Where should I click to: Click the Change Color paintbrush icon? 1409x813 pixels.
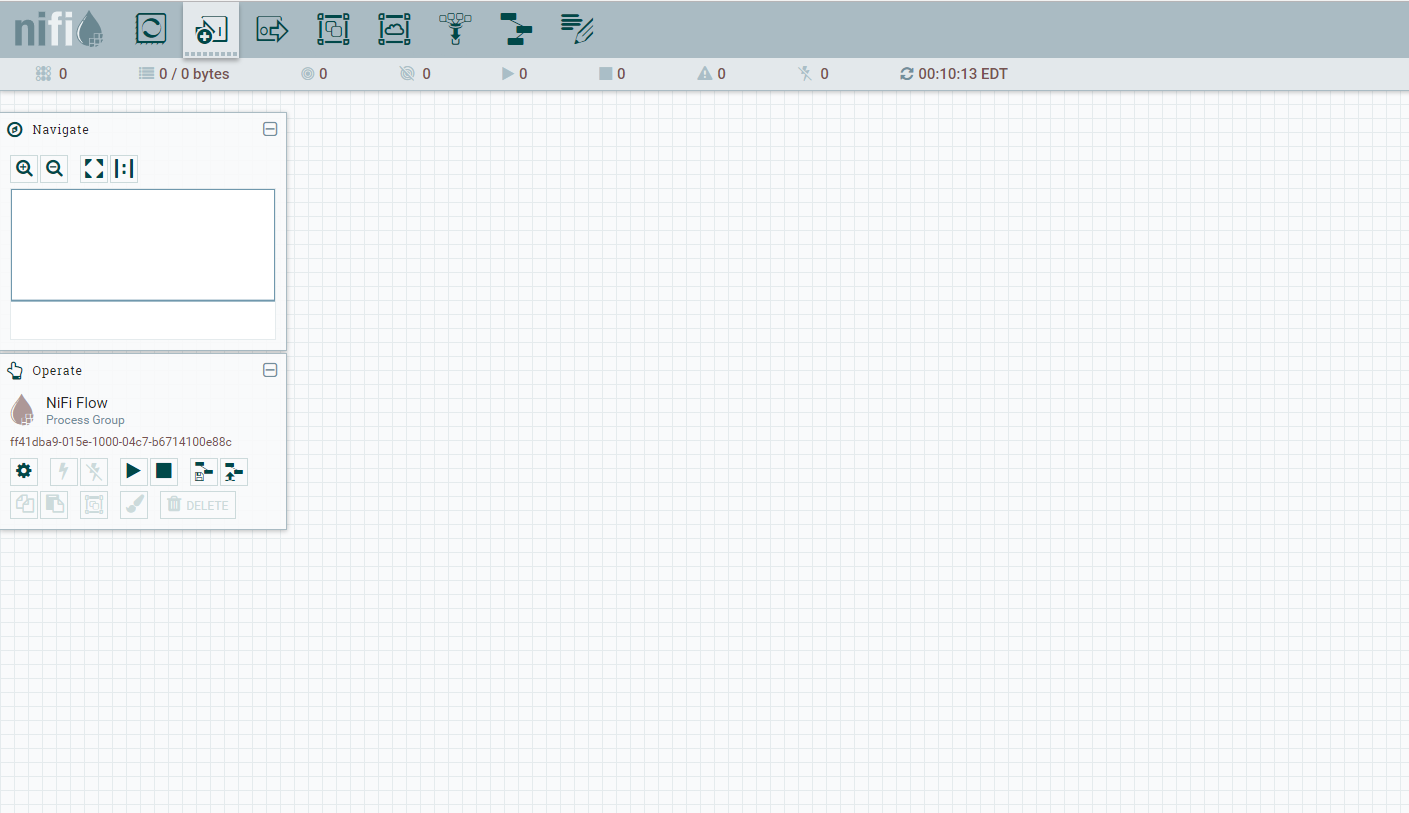point(134,505)
